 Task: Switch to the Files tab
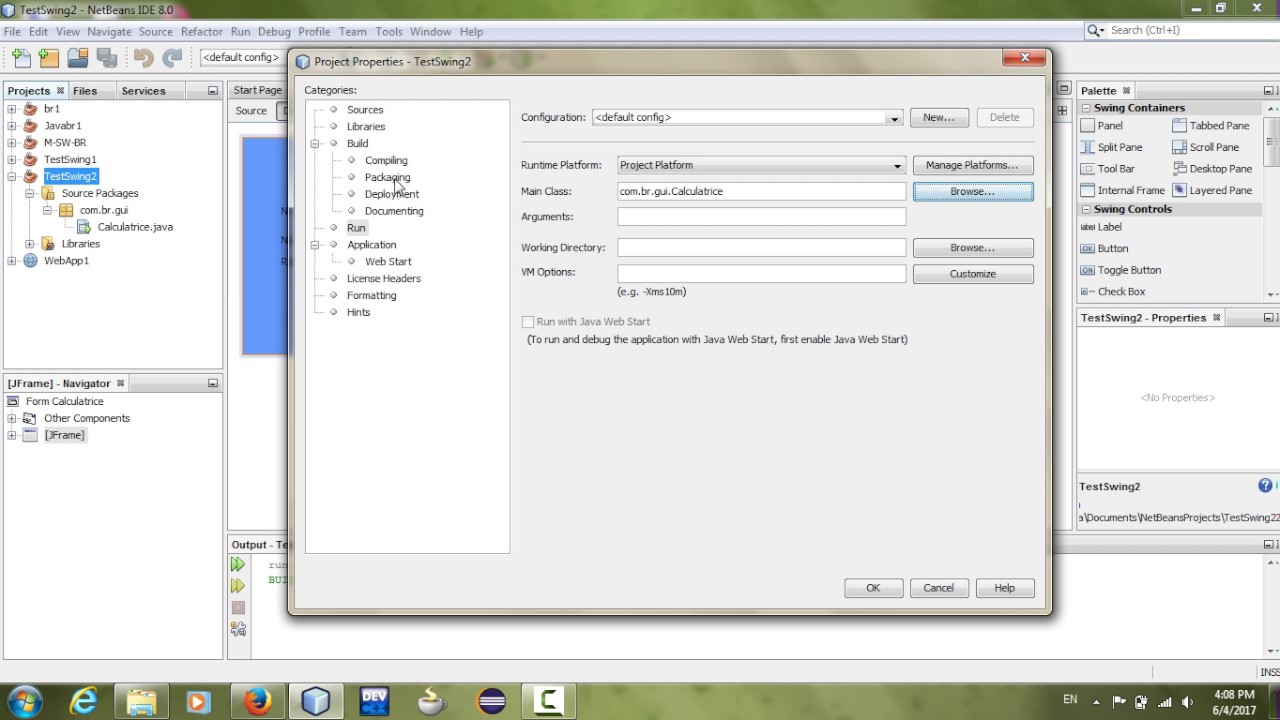(x=85, y=91)
